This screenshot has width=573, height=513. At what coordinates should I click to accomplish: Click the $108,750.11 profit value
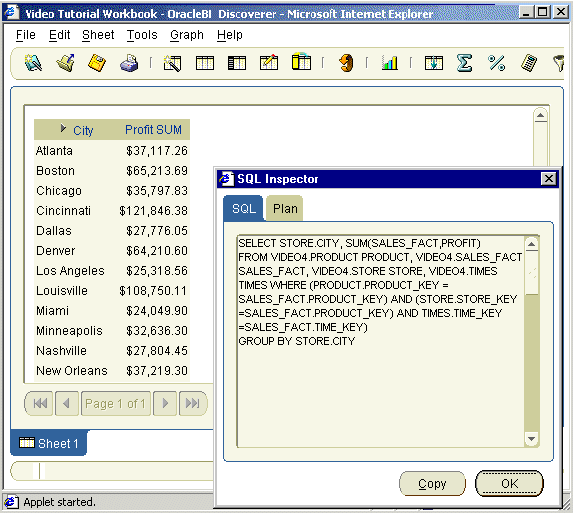coord(153,290)
